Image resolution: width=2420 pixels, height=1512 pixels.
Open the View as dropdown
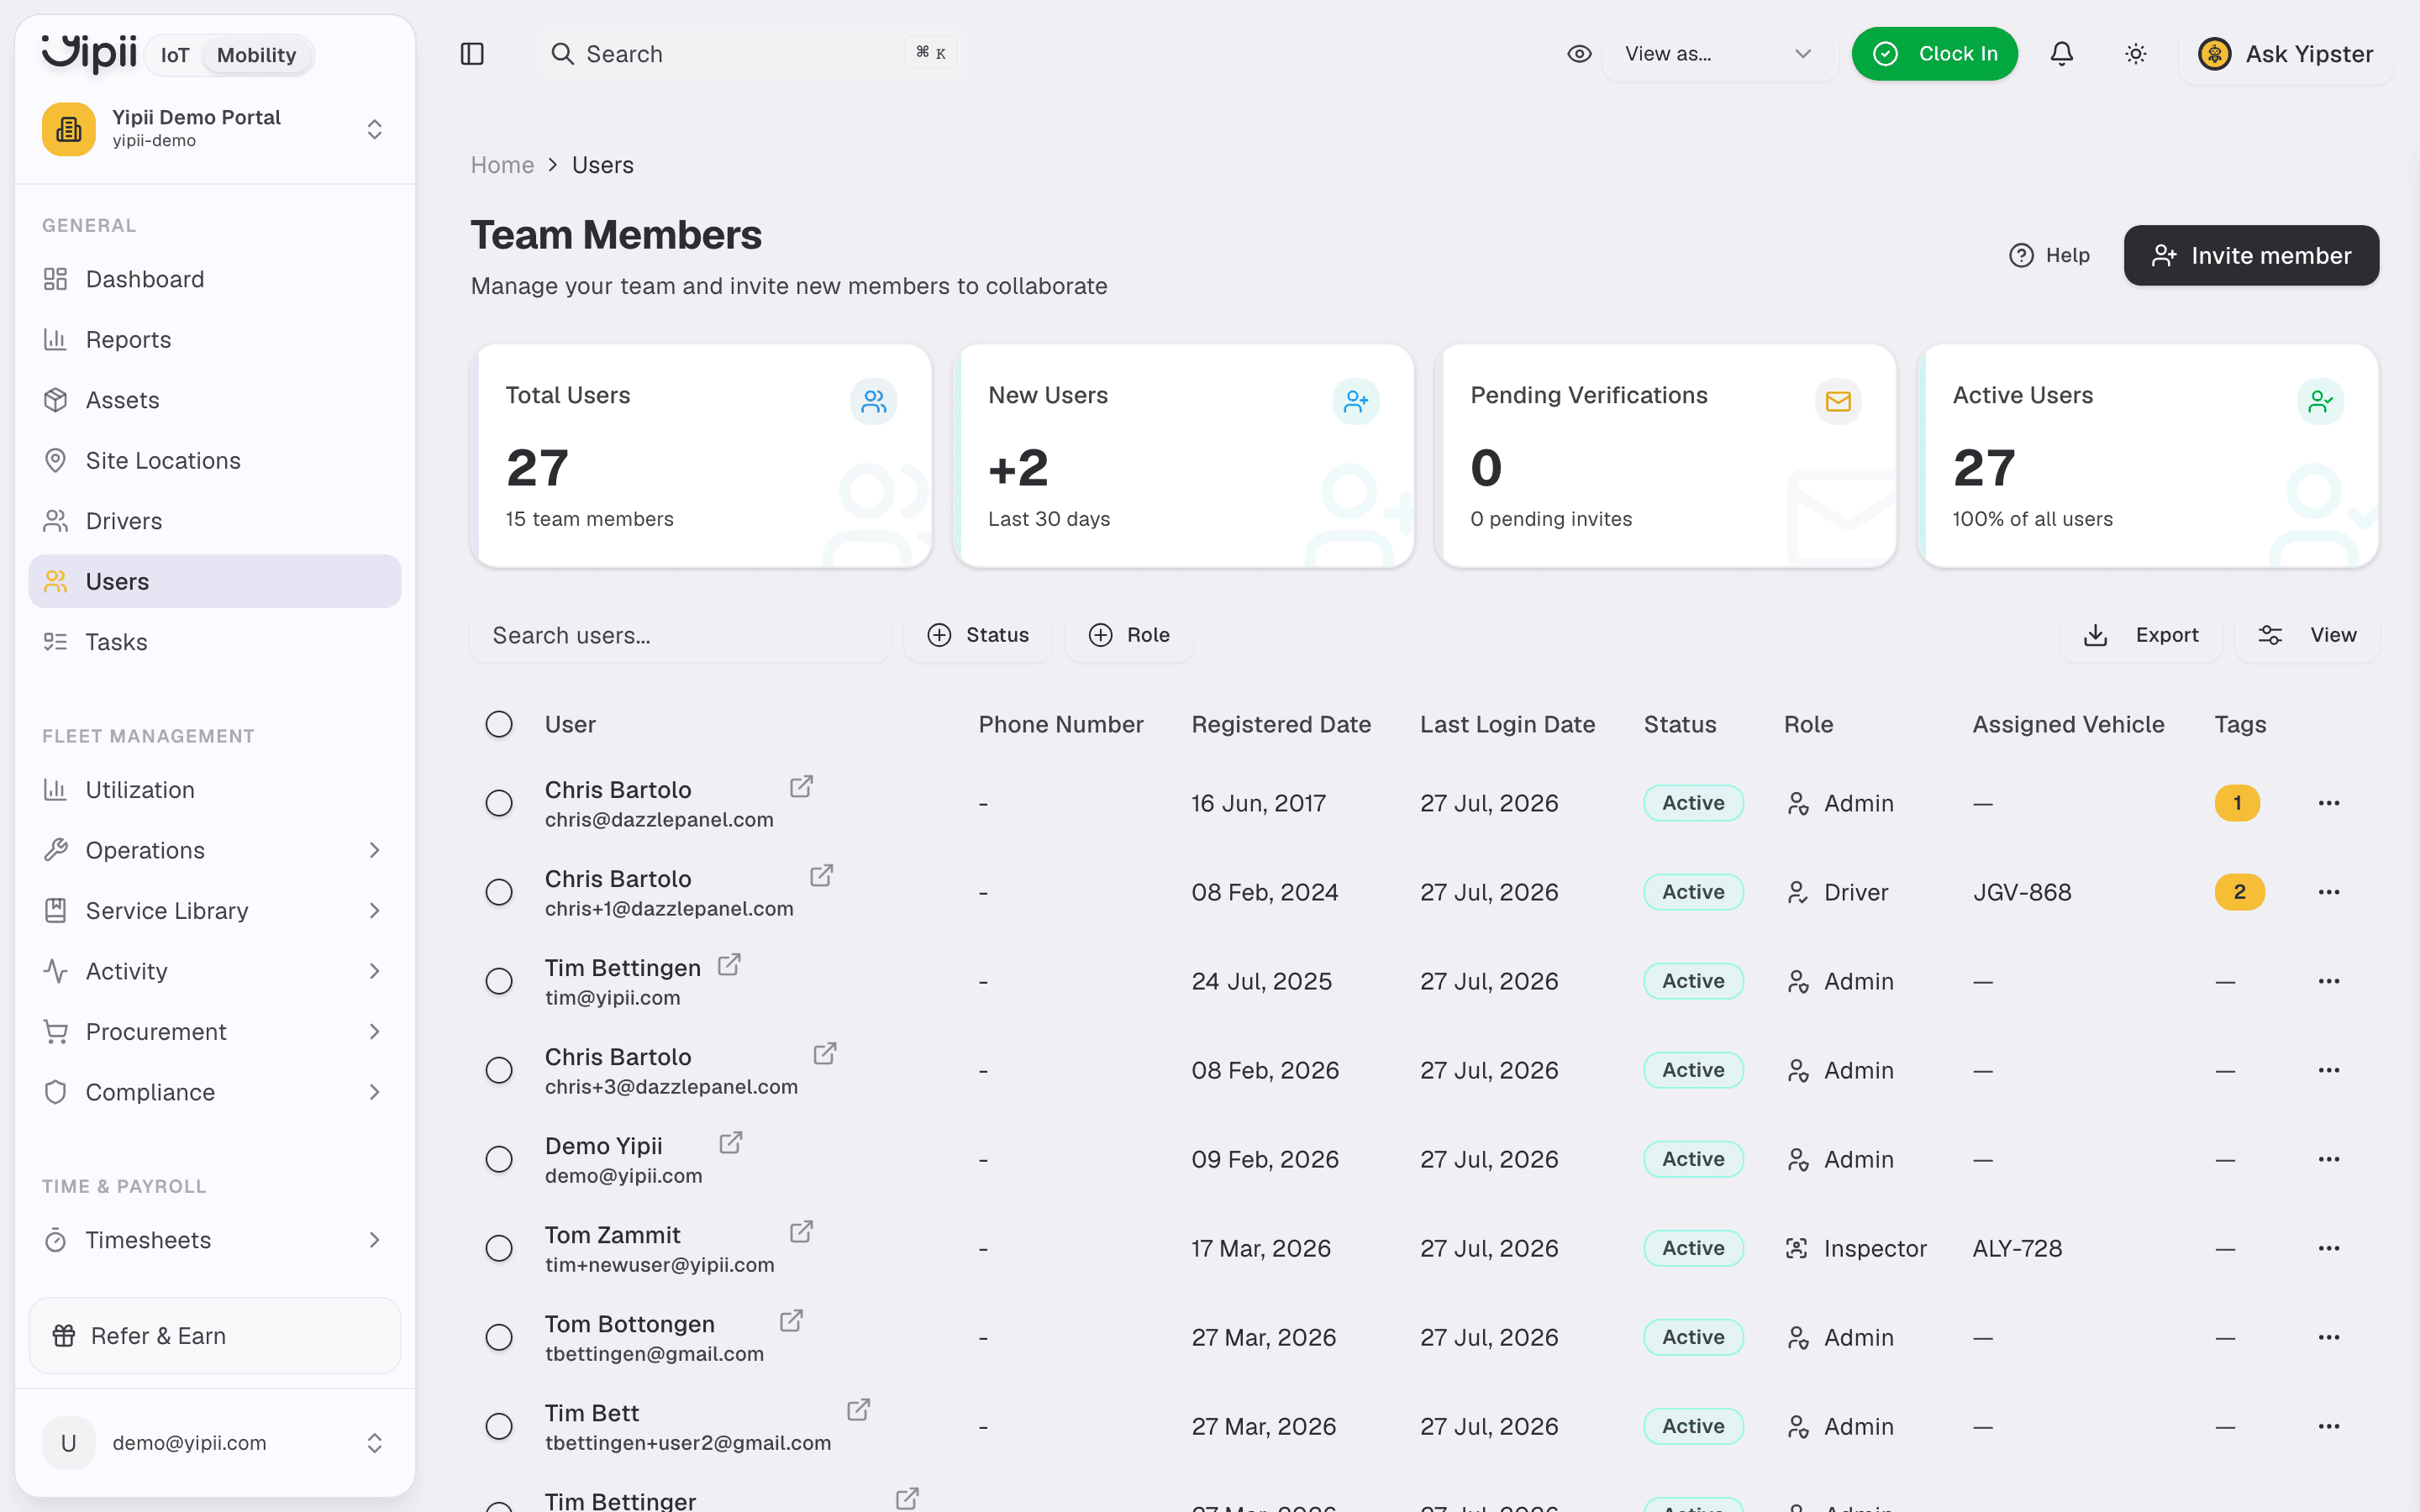click(1719, 54)
